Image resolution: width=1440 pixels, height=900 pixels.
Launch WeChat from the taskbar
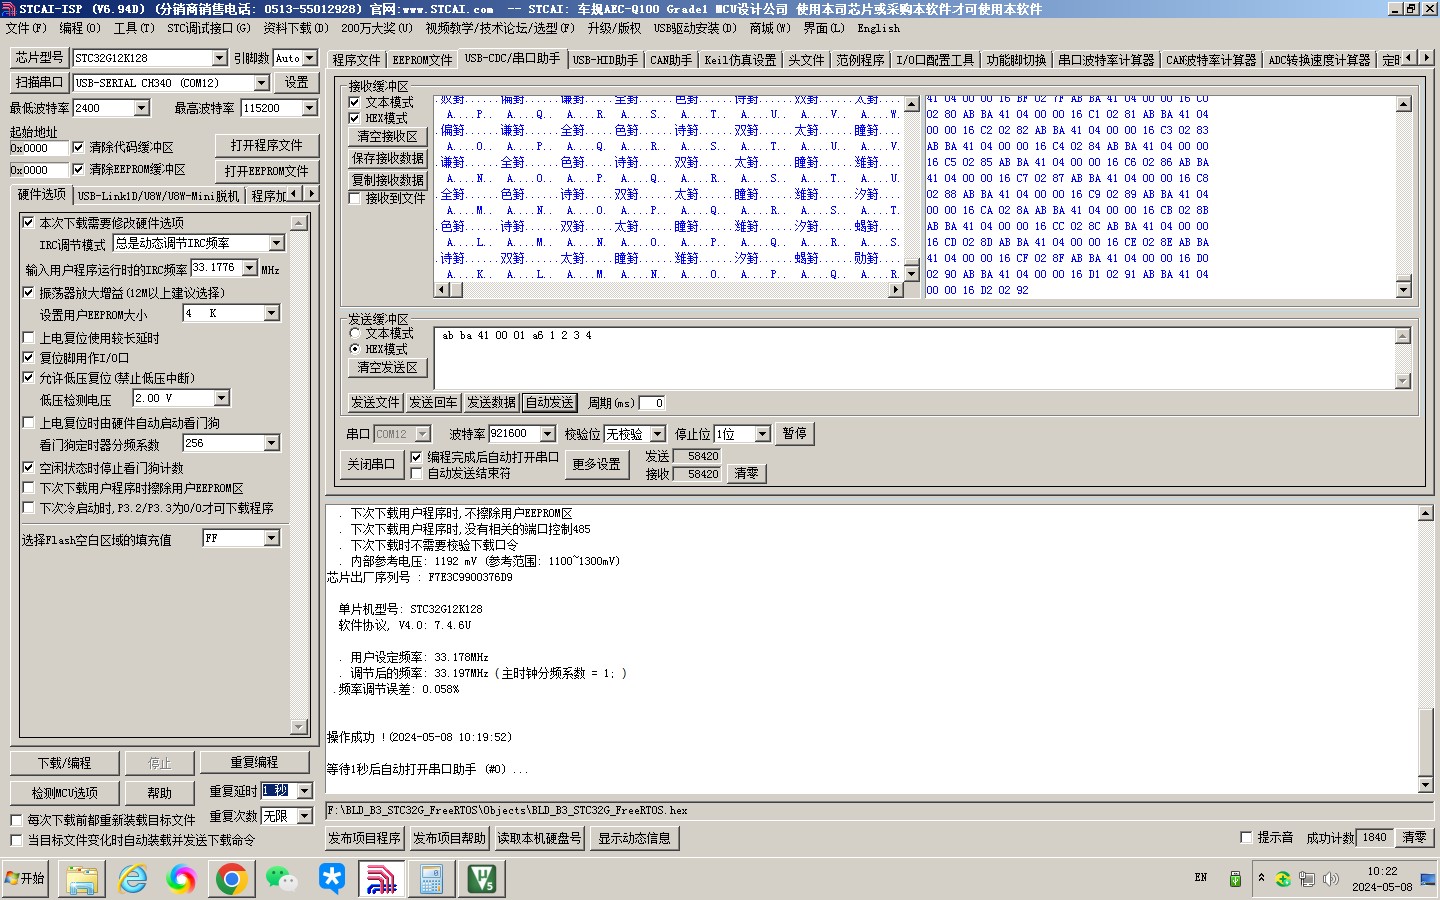(281, 879)
